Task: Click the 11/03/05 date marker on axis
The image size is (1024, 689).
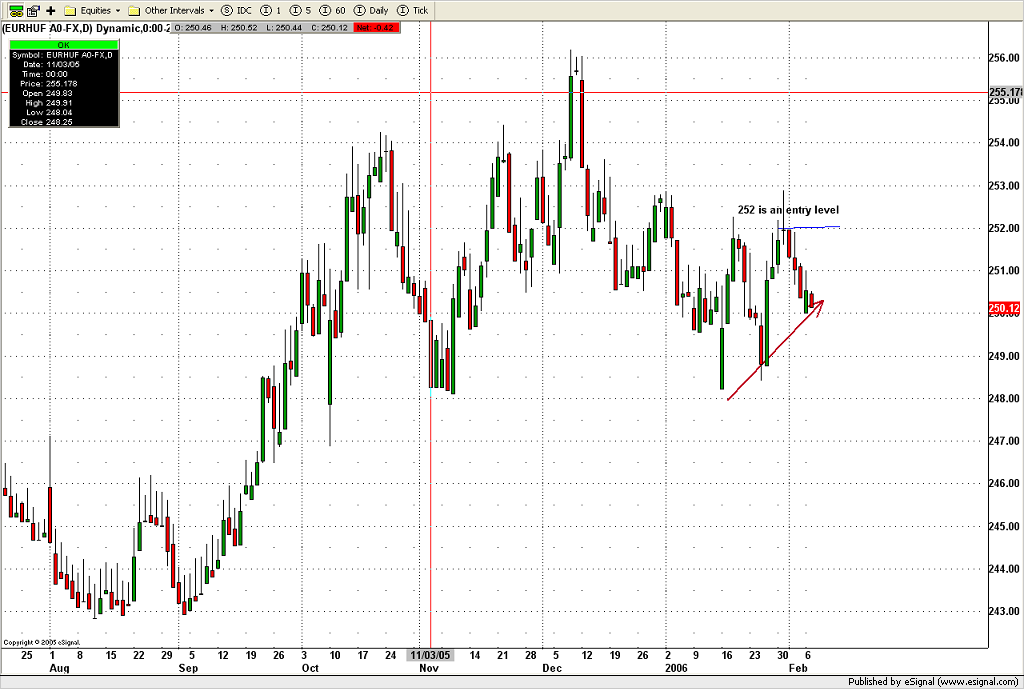Action: coord(430,655)
